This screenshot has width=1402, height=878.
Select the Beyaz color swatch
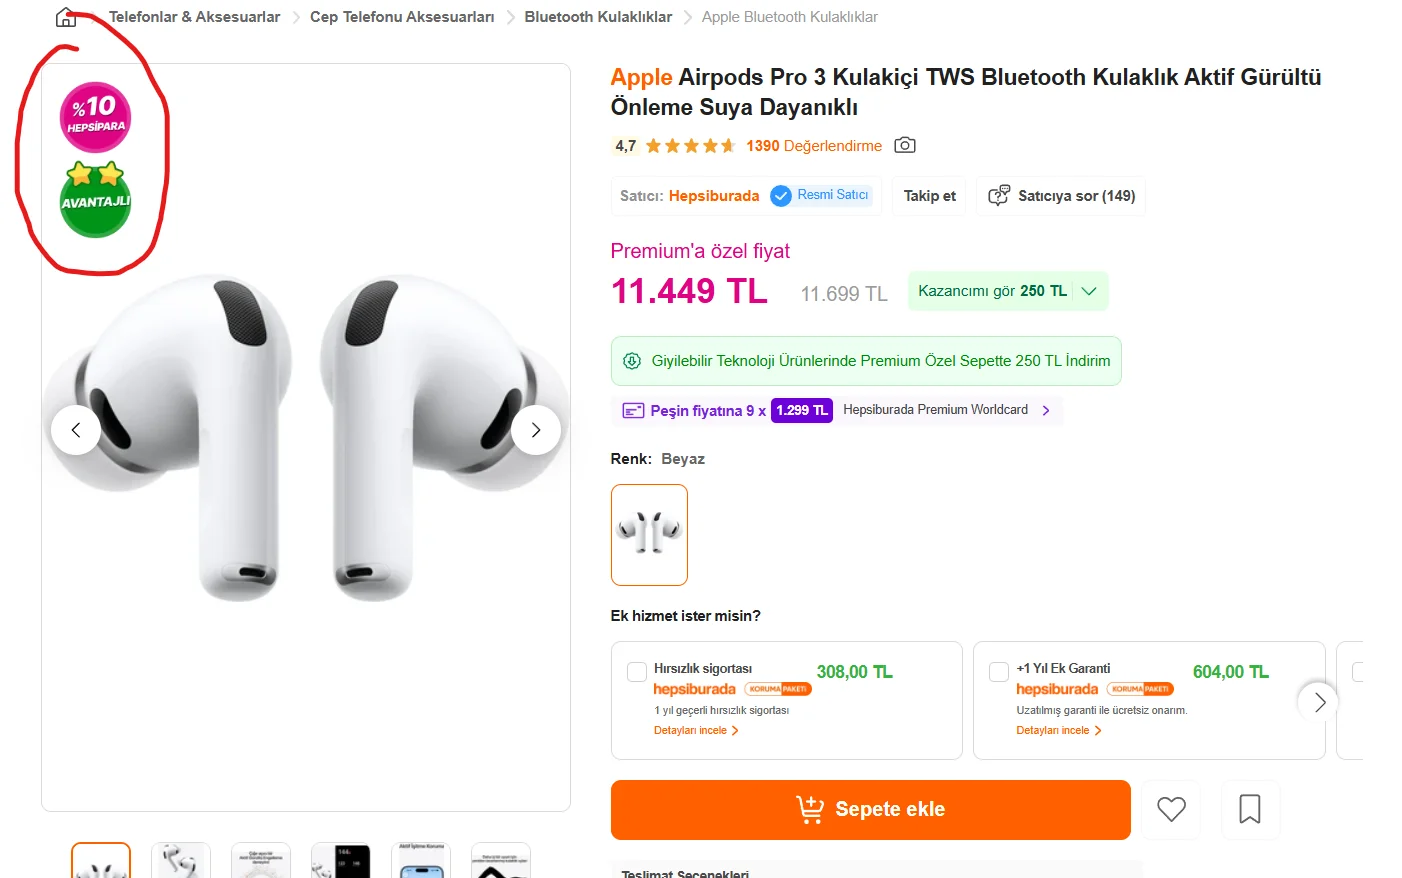click(x=649, y=535)
